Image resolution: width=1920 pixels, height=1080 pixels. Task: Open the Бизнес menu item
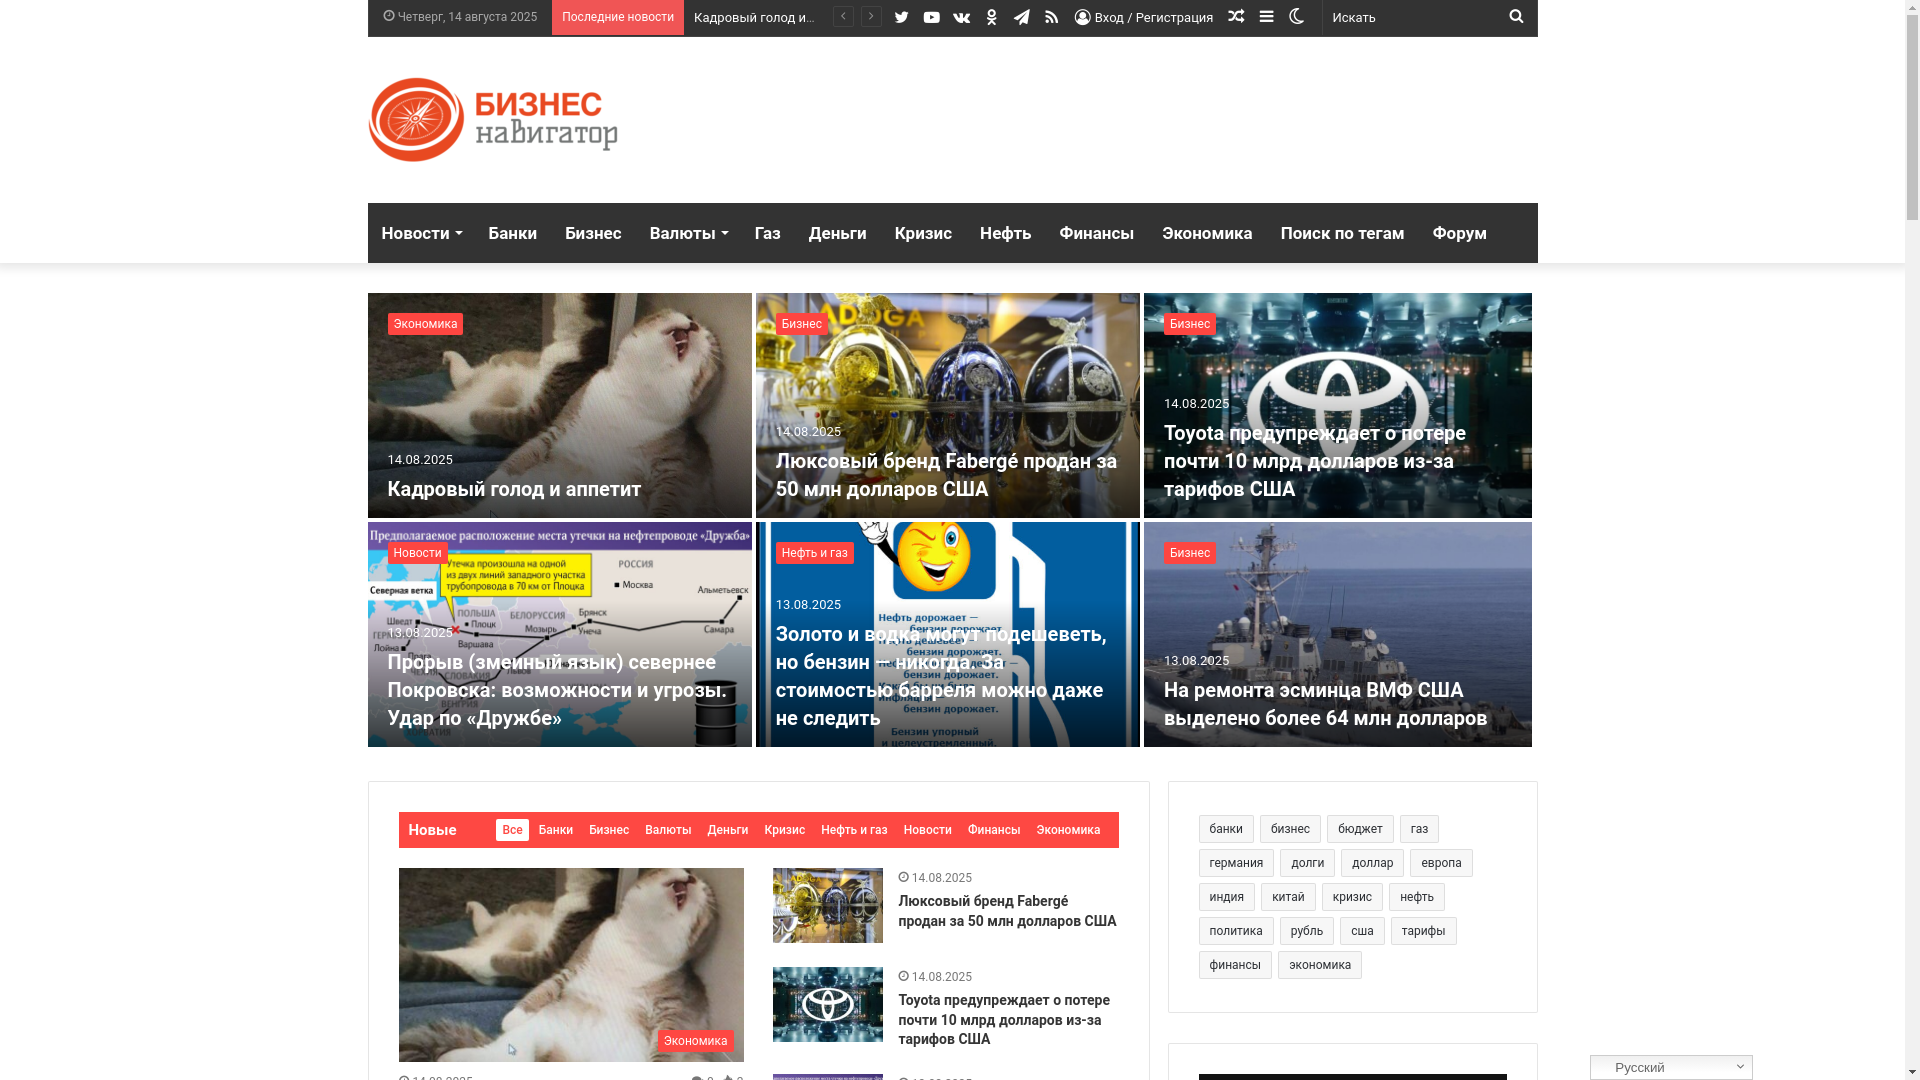593,233
